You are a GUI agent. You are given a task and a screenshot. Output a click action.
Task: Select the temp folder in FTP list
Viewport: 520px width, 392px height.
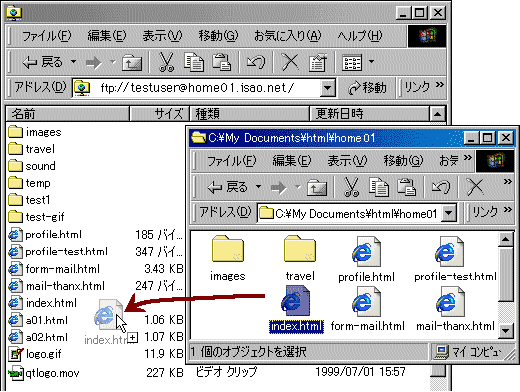[29, 183]
